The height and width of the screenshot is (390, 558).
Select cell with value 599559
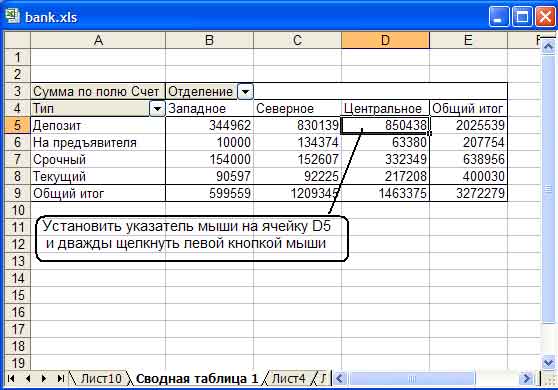[x=210, y=193]
